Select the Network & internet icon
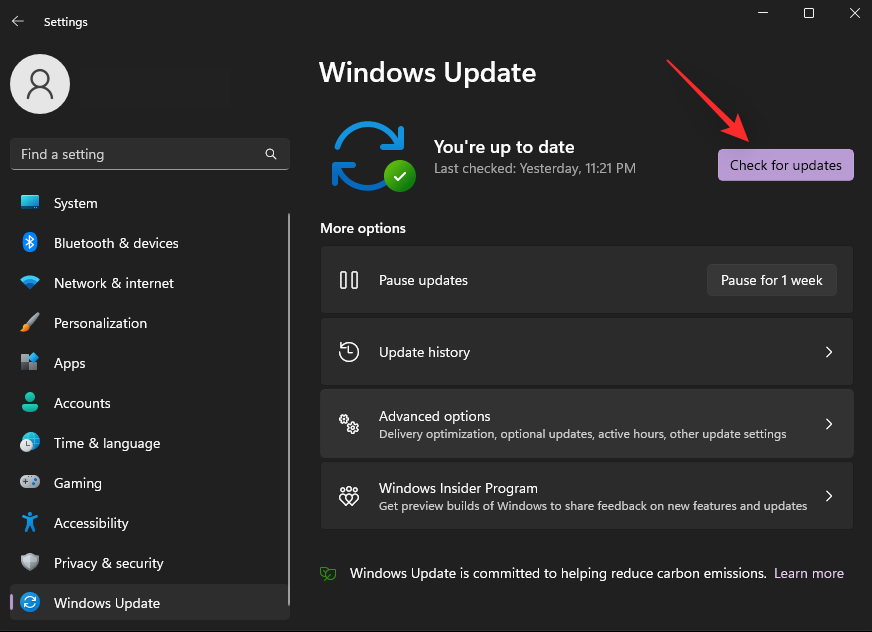Viewport: 872px width, 632px height. (x=30, y=283)
